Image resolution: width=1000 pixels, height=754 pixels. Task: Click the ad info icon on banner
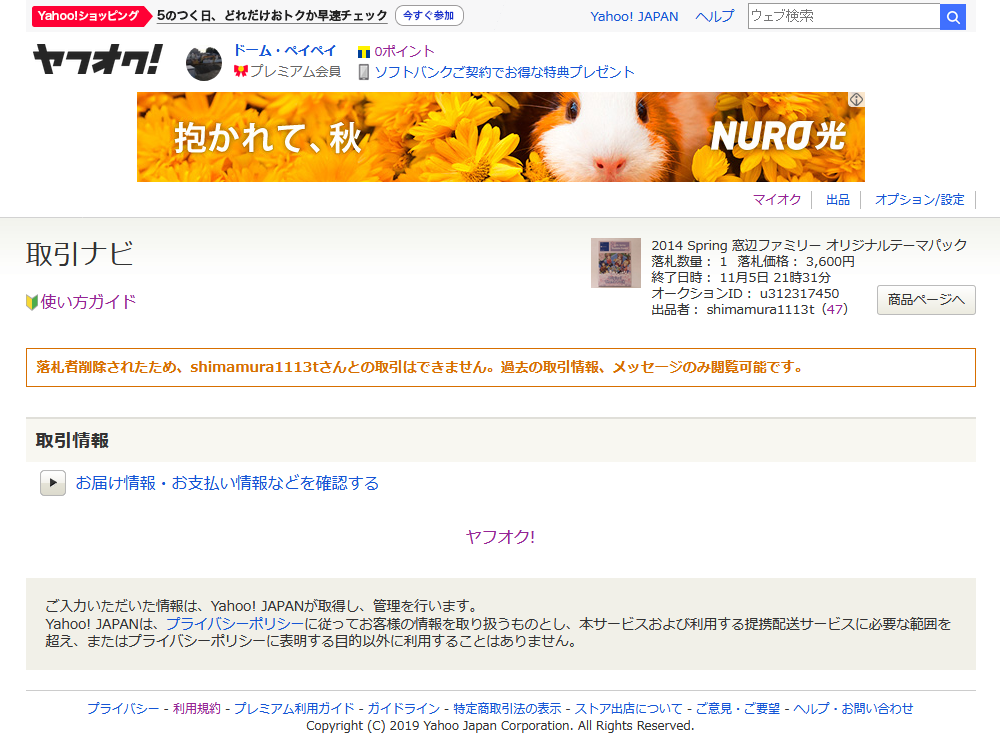(x=856, y=100)
